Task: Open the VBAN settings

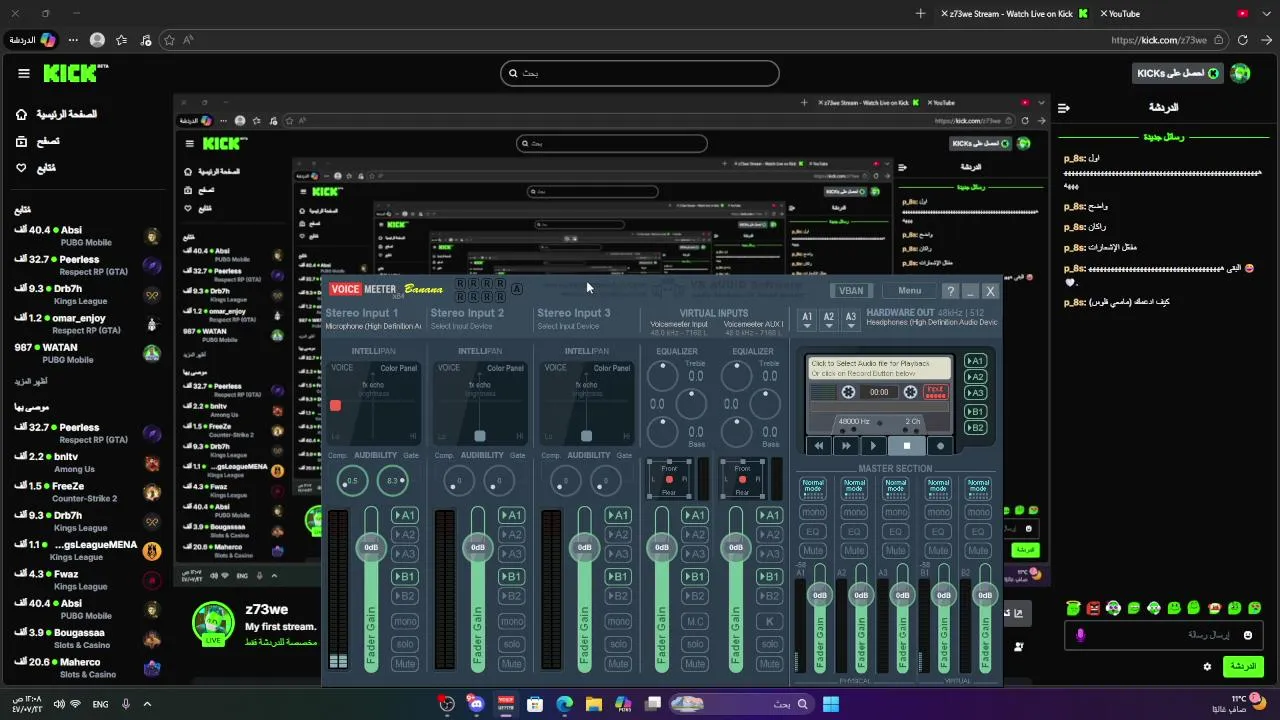Action: click(851, 291)
